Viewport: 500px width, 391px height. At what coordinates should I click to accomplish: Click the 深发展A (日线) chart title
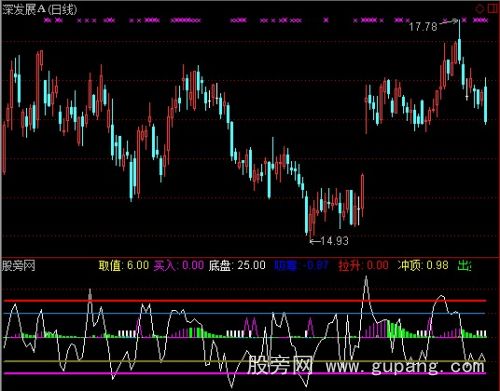click(40, 9)
